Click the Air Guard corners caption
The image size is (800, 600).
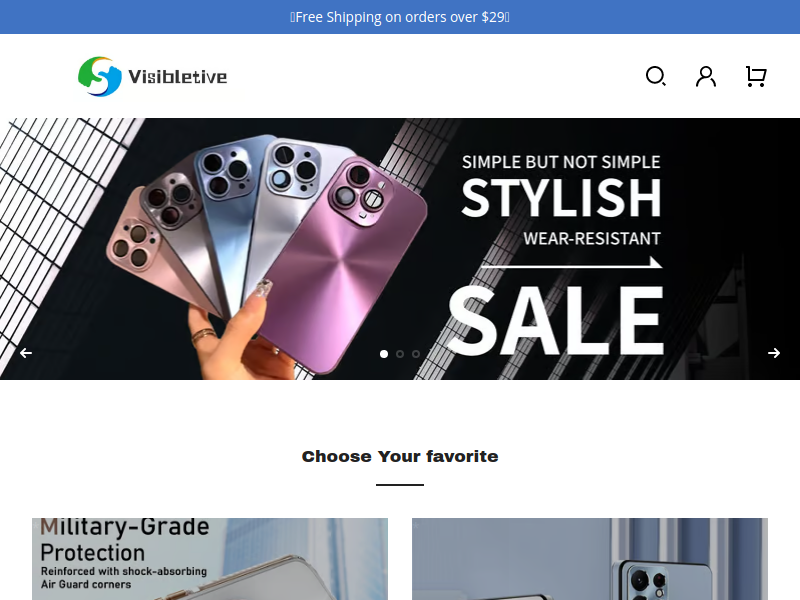(x=86, y=584)
